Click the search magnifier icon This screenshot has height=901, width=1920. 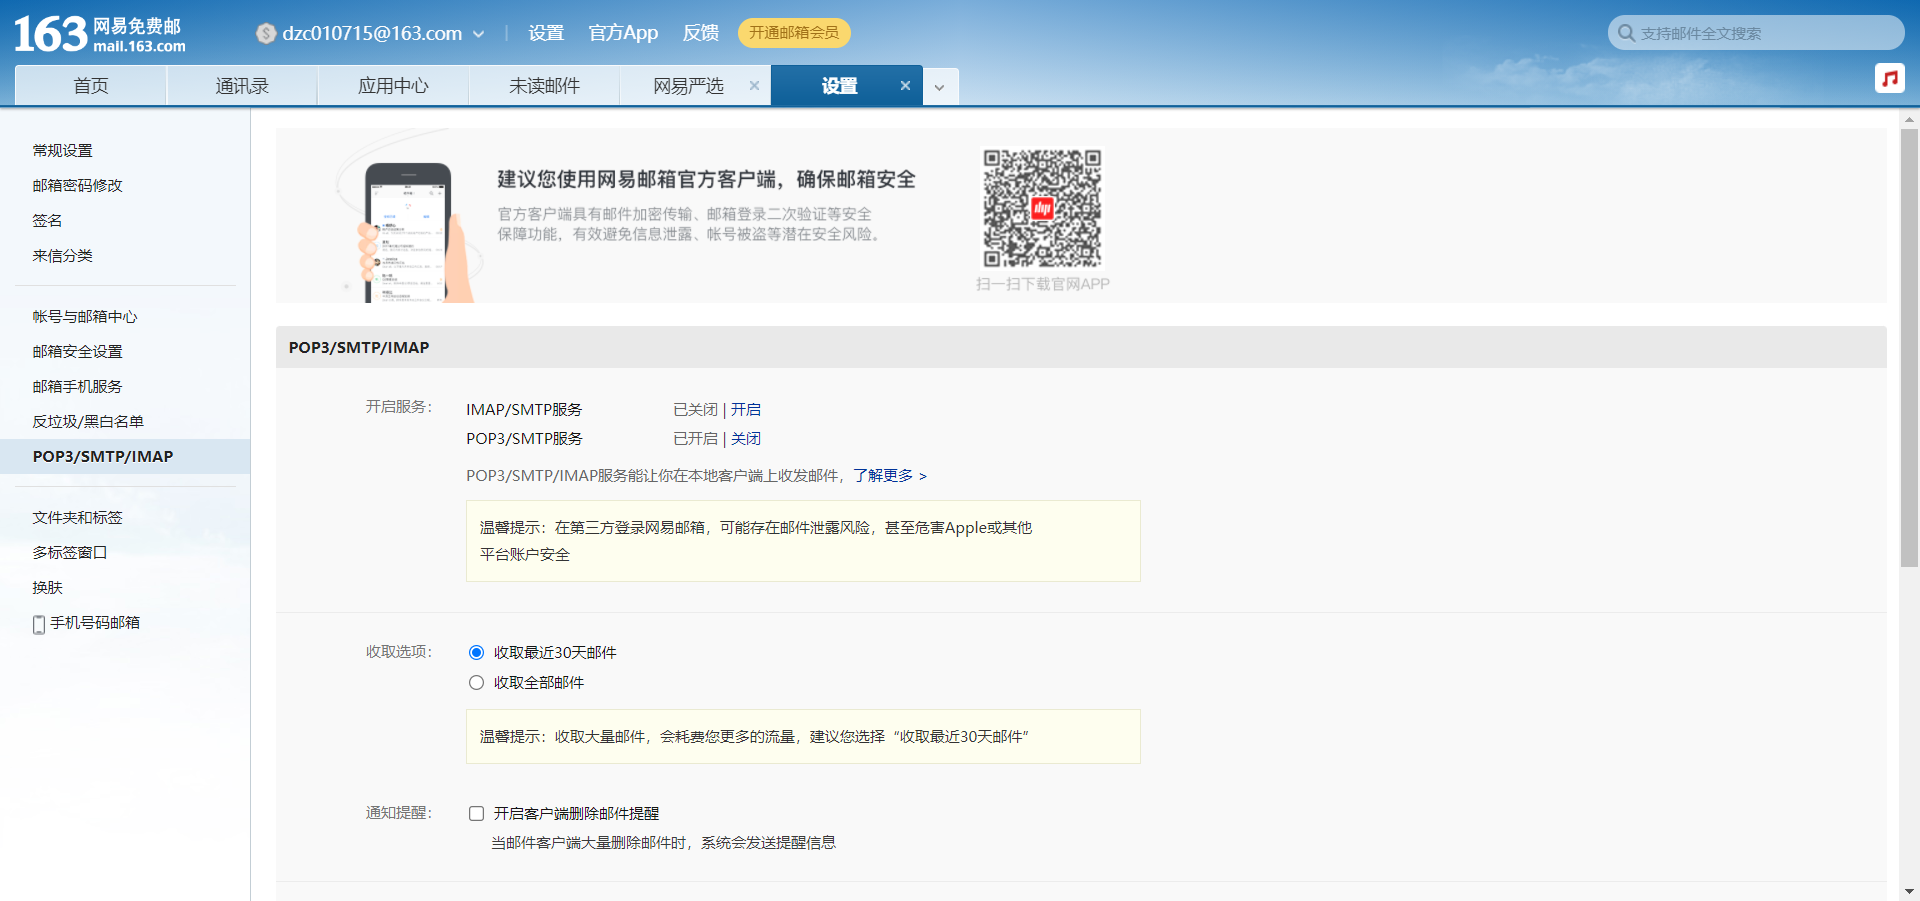coord(1626,33)
